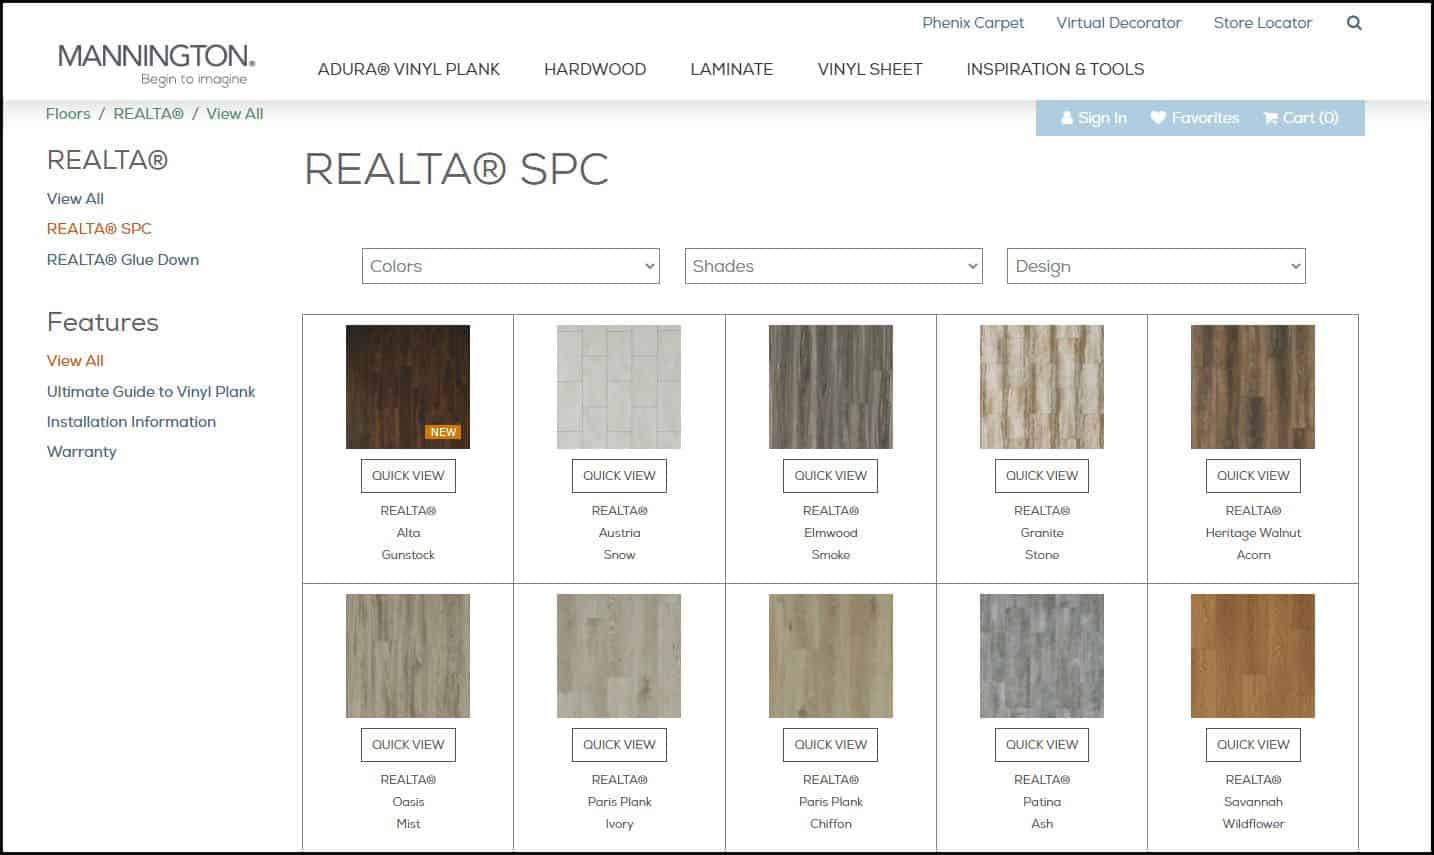Quick View Oasis Mist
Screen dimensions: 1434x855
(x=408, y=745)
